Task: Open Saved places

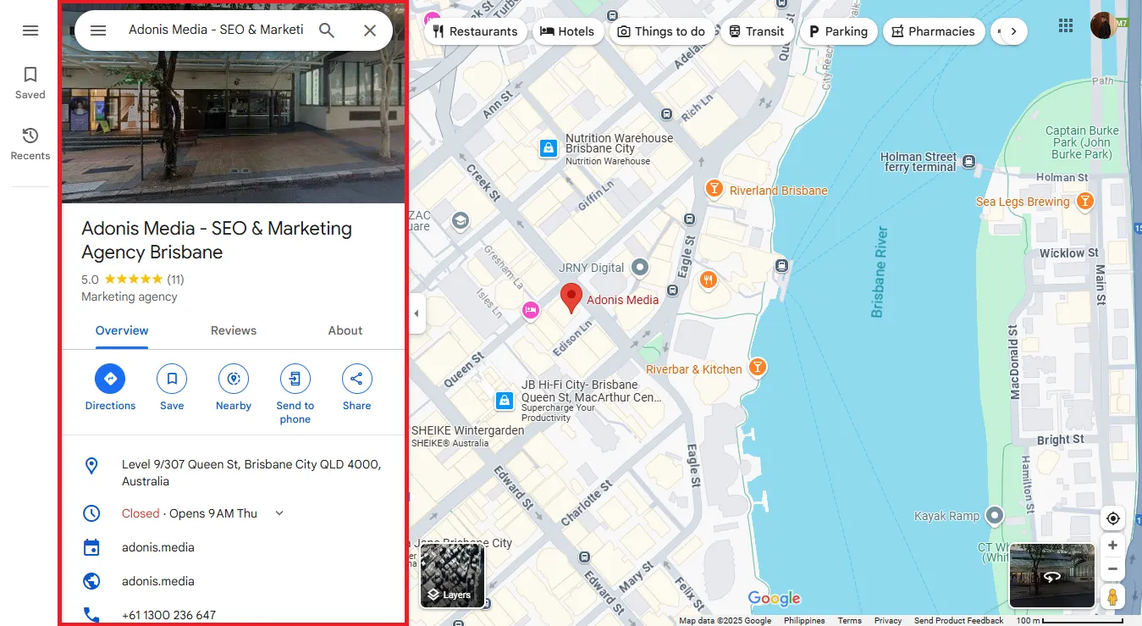Action: click(x=30, y=83)
